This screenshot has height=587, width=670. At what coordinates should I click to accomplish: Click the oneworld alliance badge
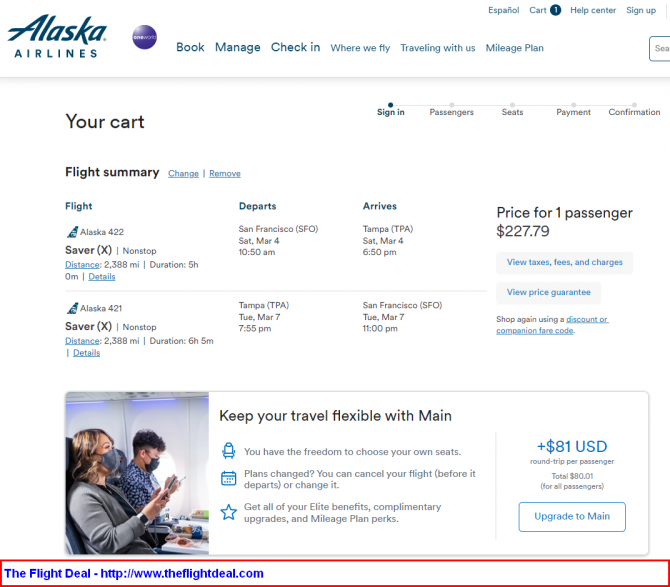[144, 37]
